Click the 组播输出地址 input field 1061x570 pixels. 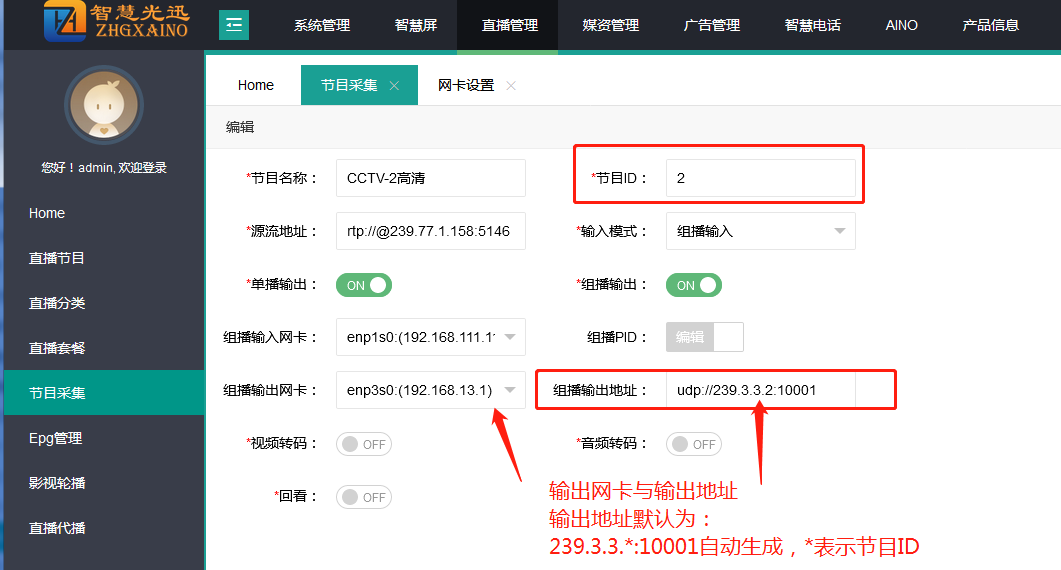760,390
